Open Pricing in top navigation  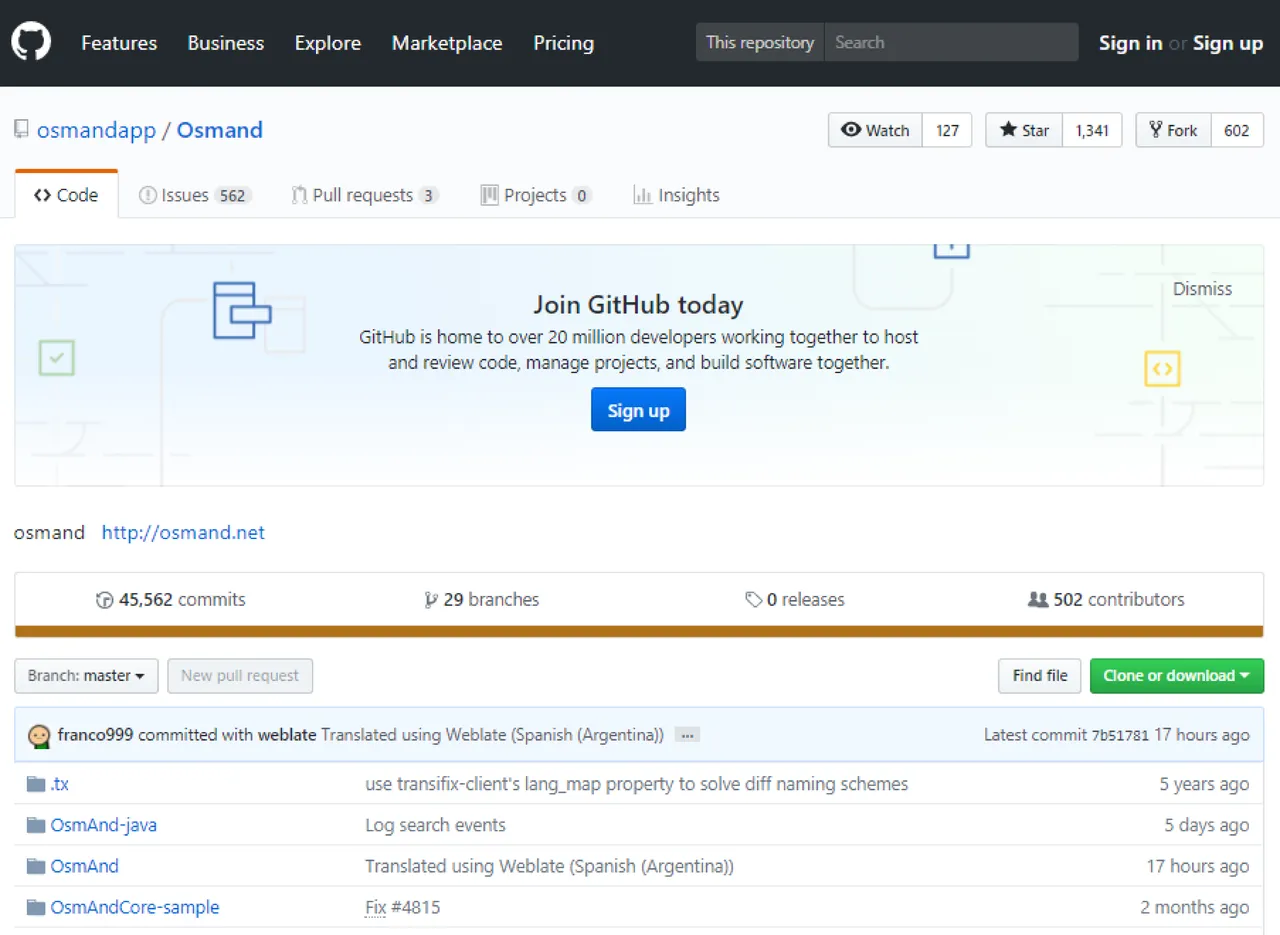pos(564,43)
